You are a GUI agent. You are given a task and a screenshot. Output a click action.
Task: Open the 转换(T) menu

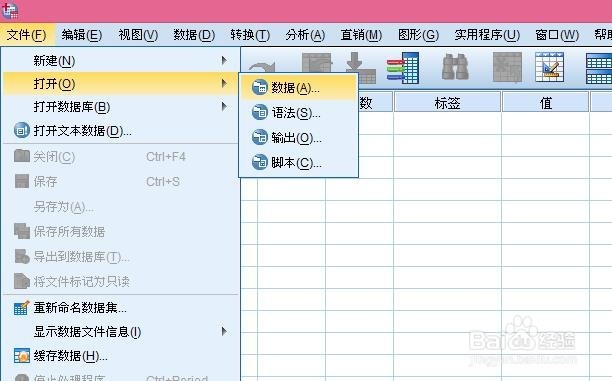click(x=250, y=35)
